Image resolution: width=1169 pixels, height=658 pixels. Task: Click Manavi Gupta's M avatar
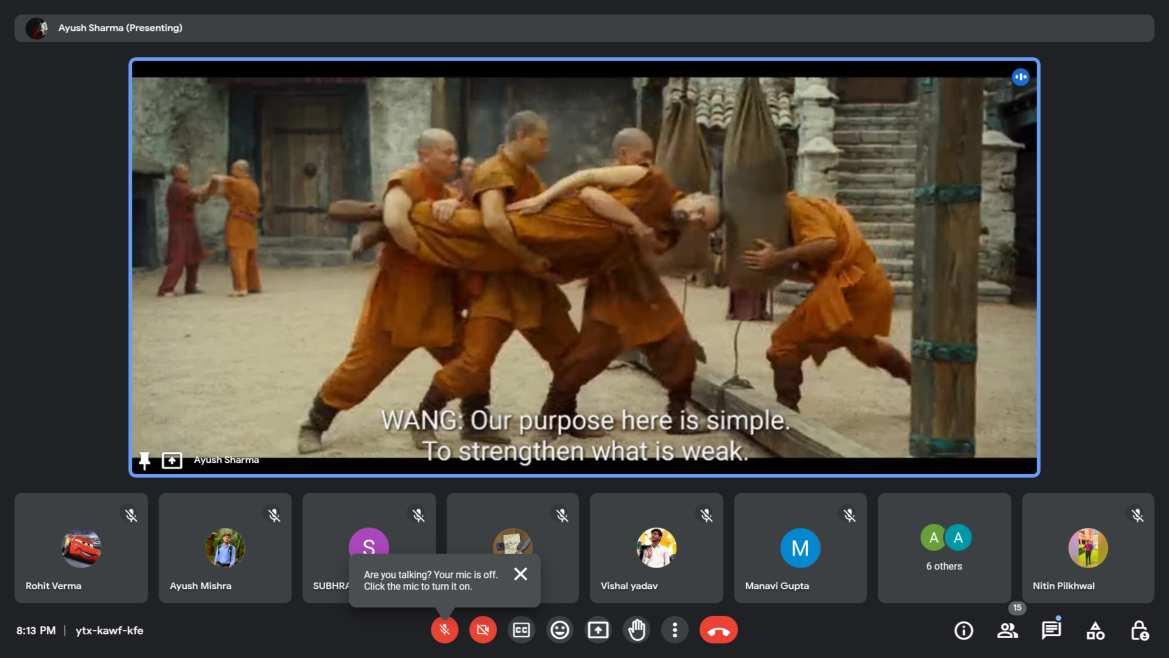(x=800, y=548)
